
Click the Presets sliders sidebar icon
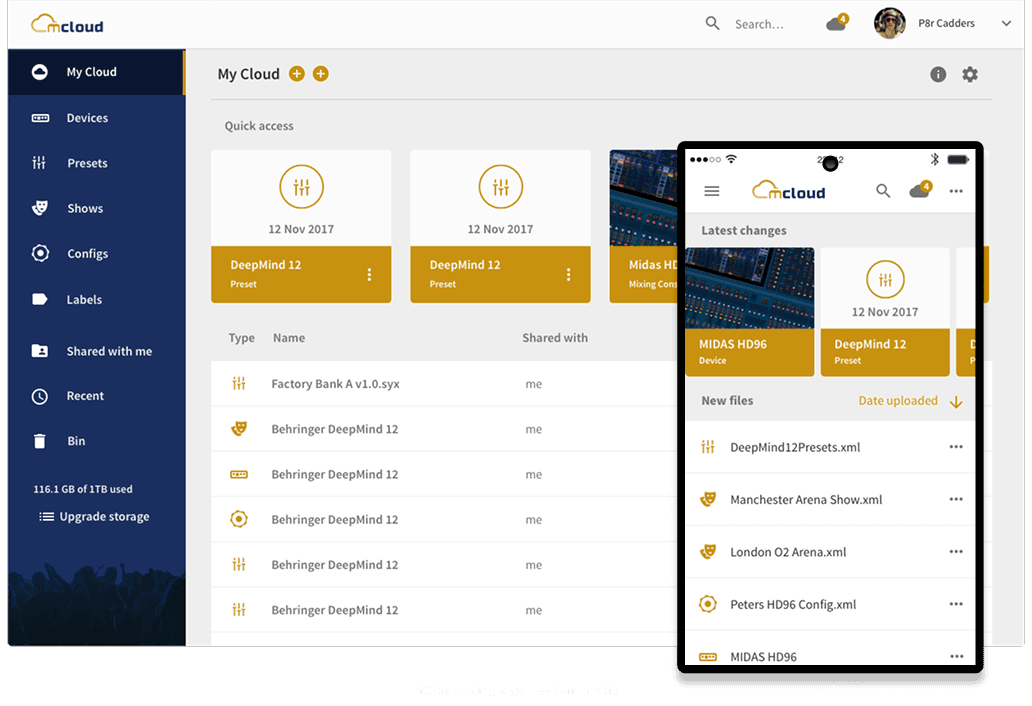[39, 163]
